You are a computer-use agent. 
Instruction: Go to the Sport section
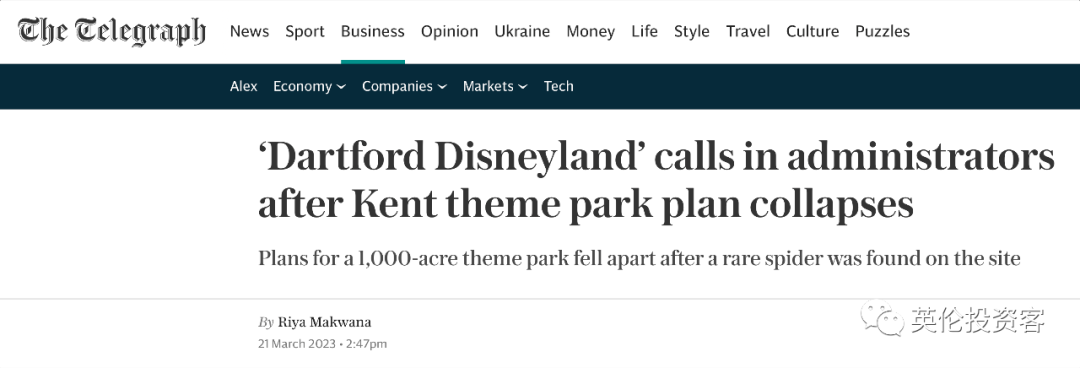click(x=305, y=31)
